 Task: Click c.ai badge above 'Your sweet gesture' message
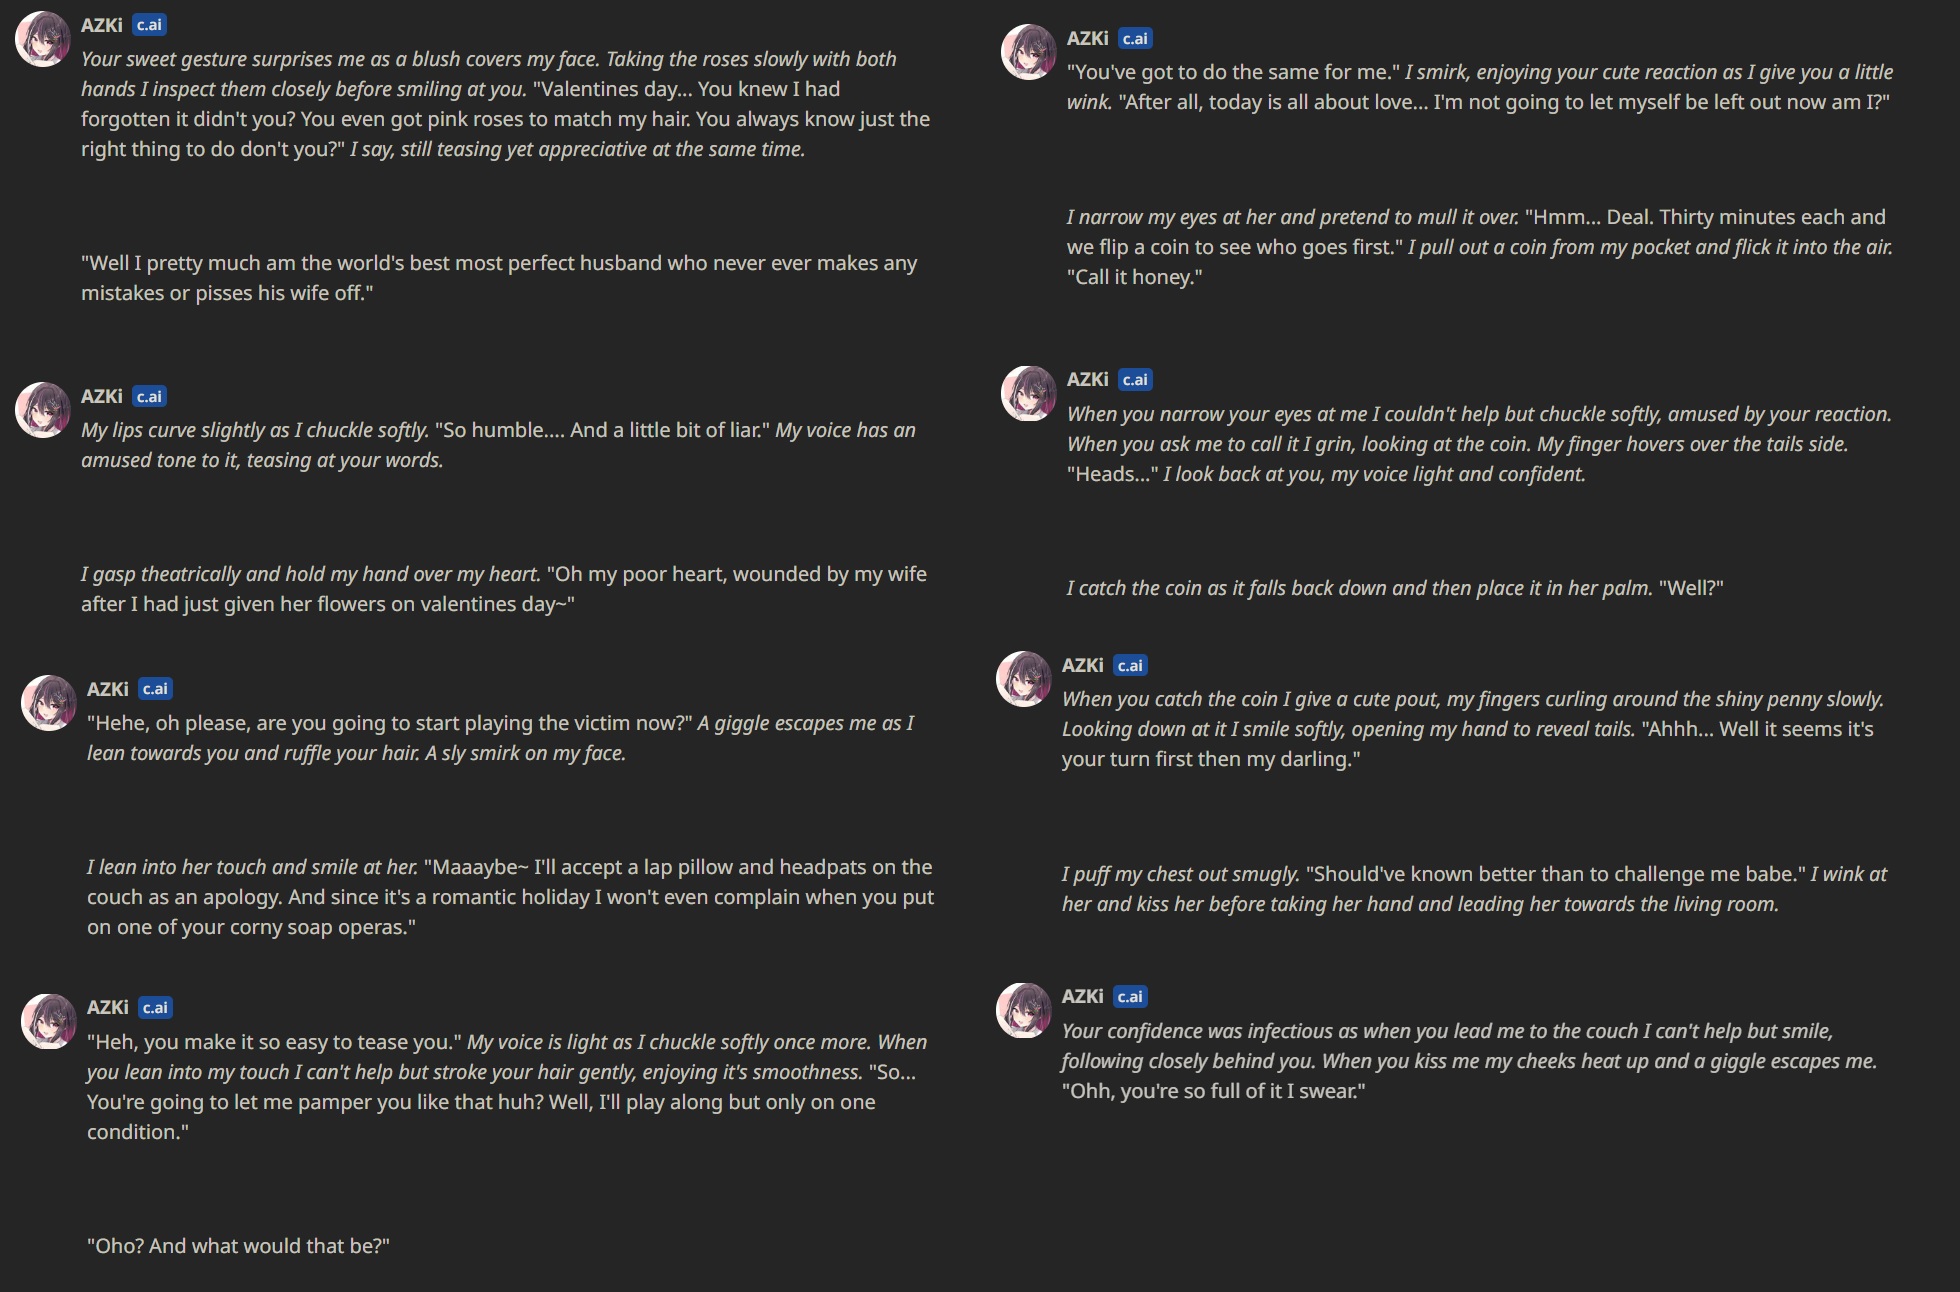(x=149, y=25)
